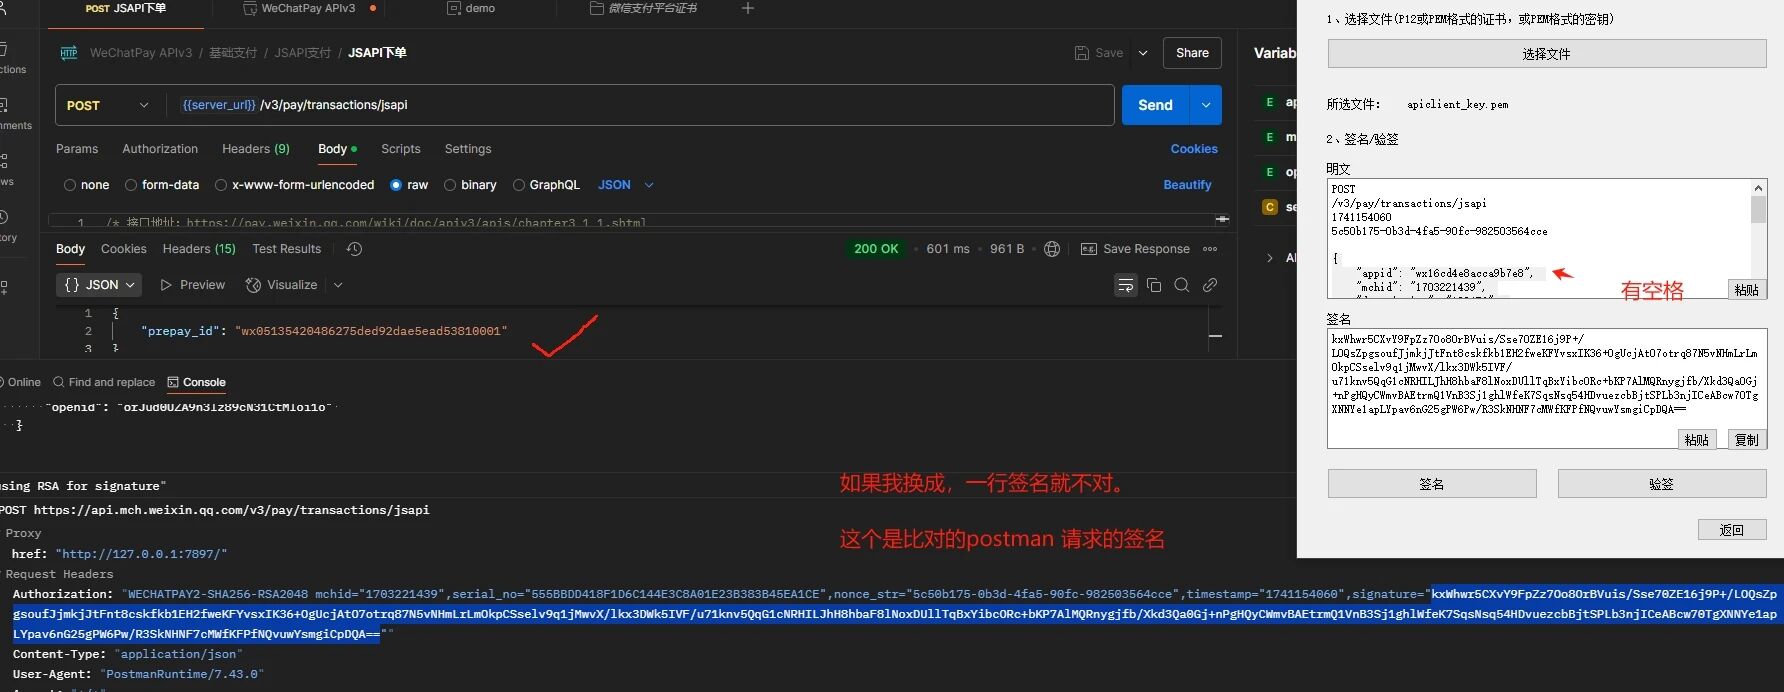Click the network globe icon in response bar
Screen dimensions: 1784x692
1052,249
